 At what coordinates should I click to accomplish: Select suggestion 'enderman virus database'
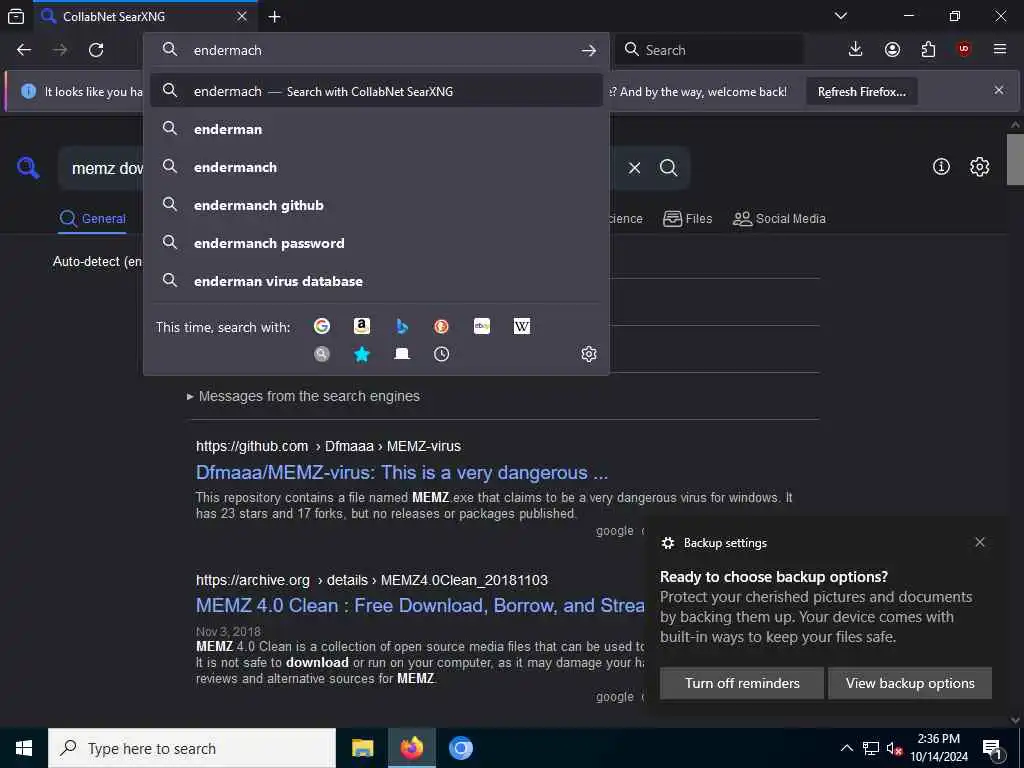pos(376,281)
